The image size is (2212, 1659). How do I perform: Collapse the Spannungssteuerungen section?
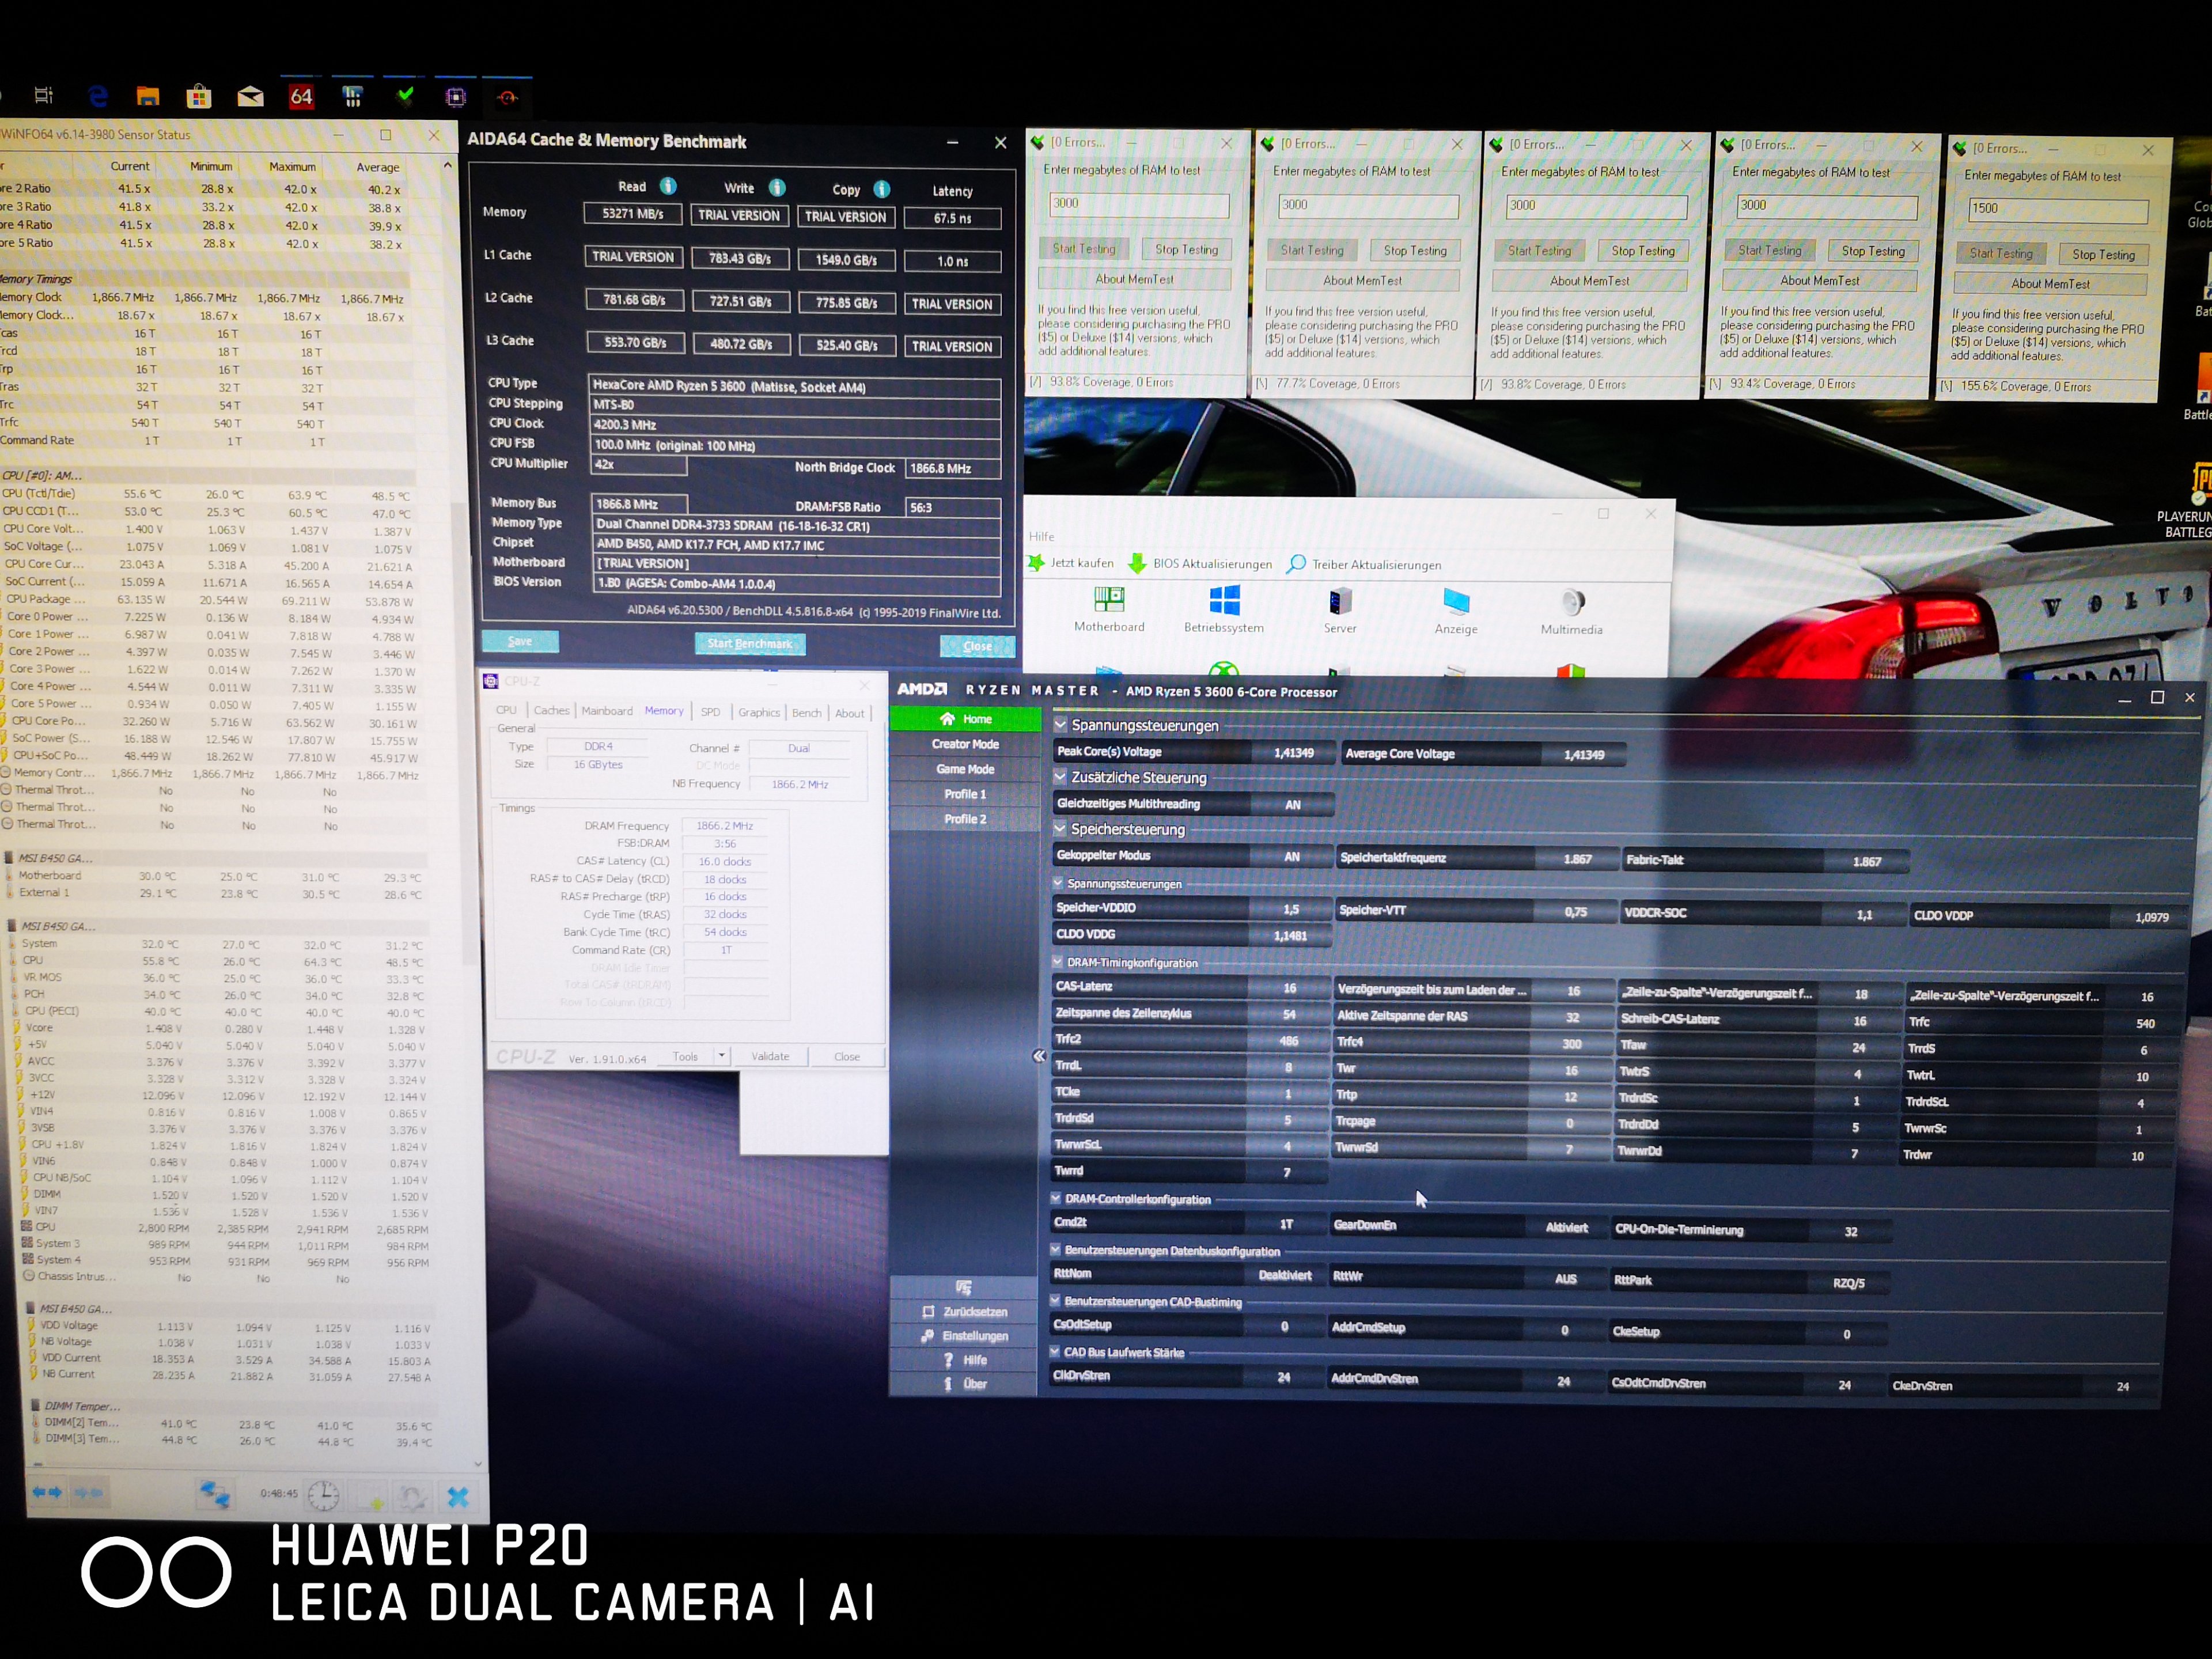tap(1061, 724)
